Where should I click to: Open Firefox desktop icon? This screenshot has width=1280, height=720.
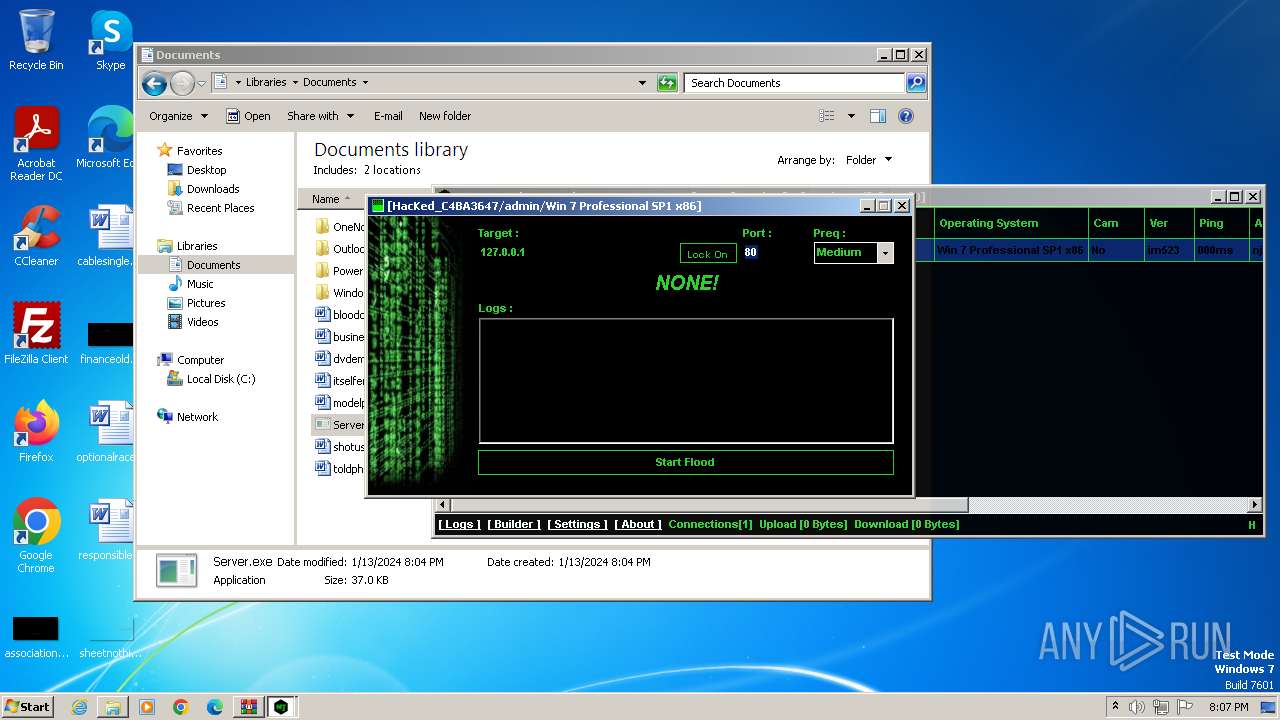click(36, 431)
